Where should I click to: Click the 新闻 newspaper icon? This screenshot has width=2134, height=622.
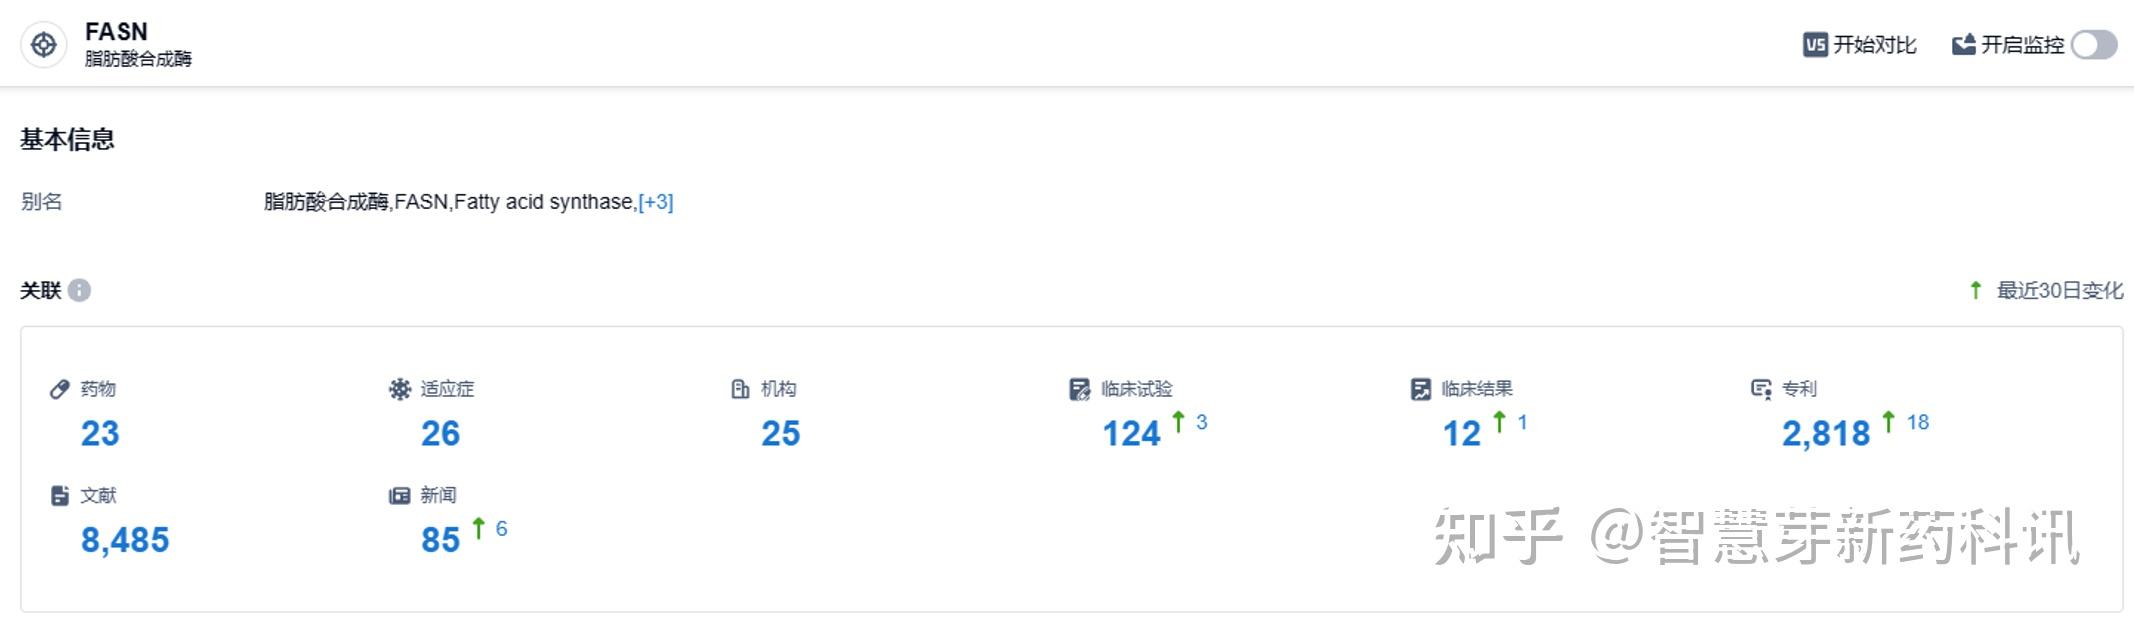pyautogui.click(x=400, y=495)
